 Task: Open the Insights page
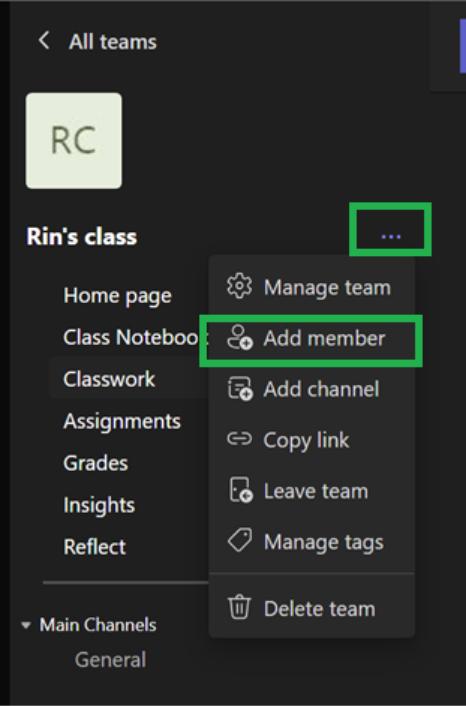[x=99, y=505]
